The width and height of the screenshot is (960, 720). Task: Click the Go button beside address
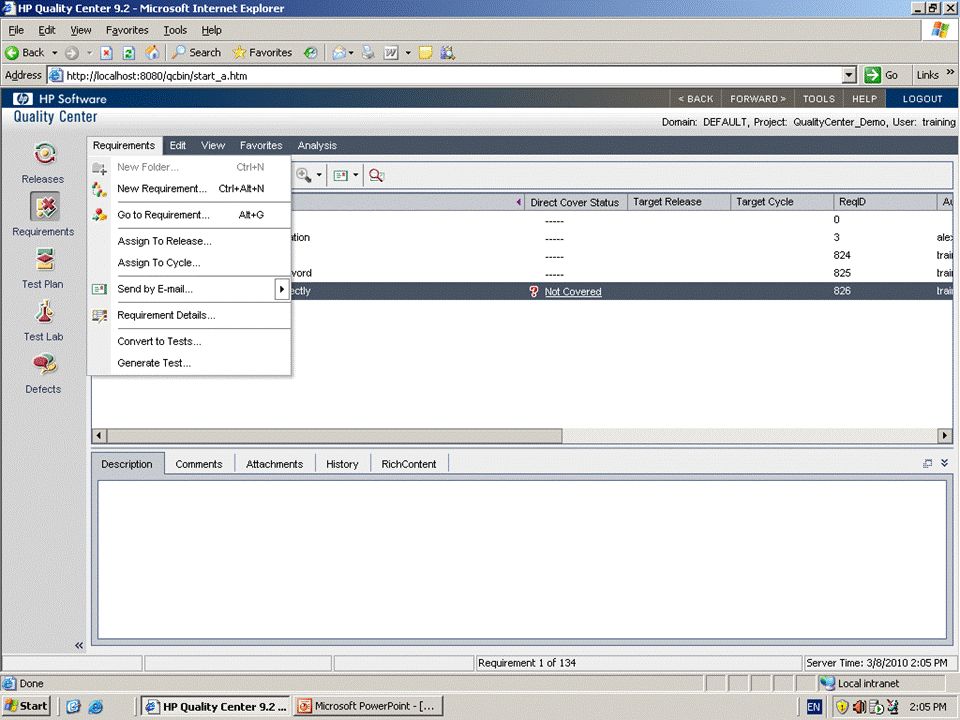(x=882, y=75)
